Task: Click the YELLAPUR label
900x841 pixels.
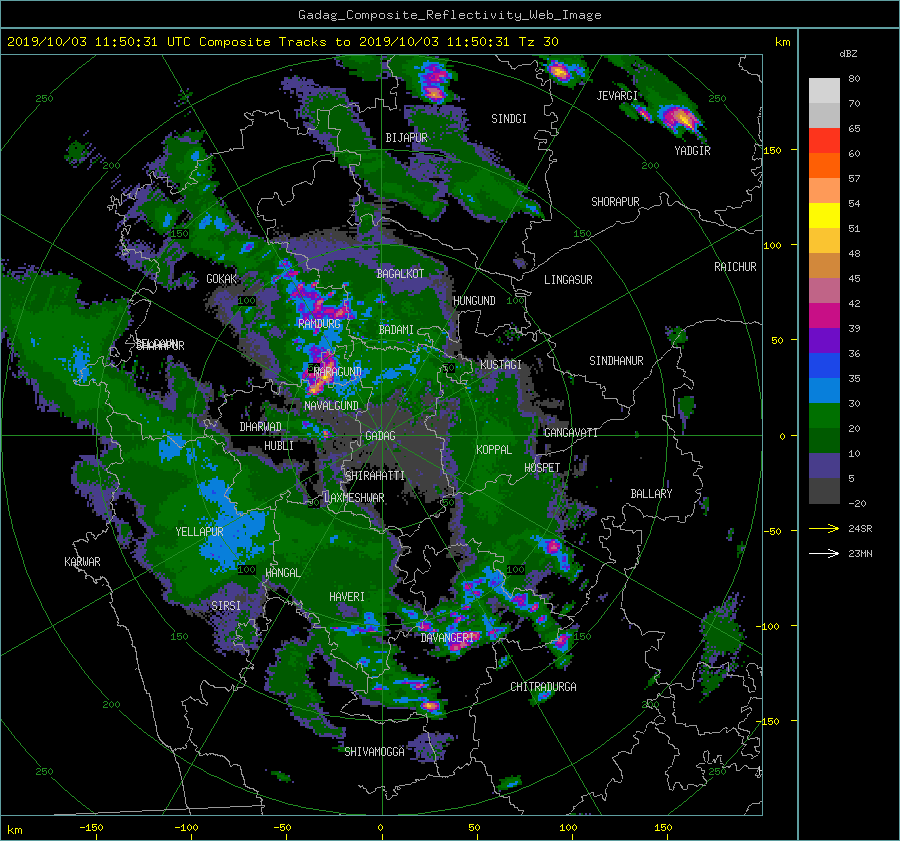Action: pos(199,532)
